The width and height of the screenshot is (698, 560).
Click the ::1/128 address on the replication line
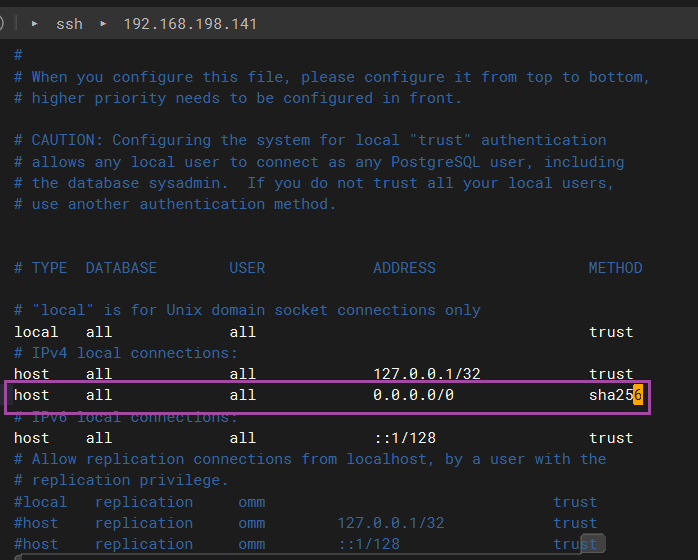point(369,544)
